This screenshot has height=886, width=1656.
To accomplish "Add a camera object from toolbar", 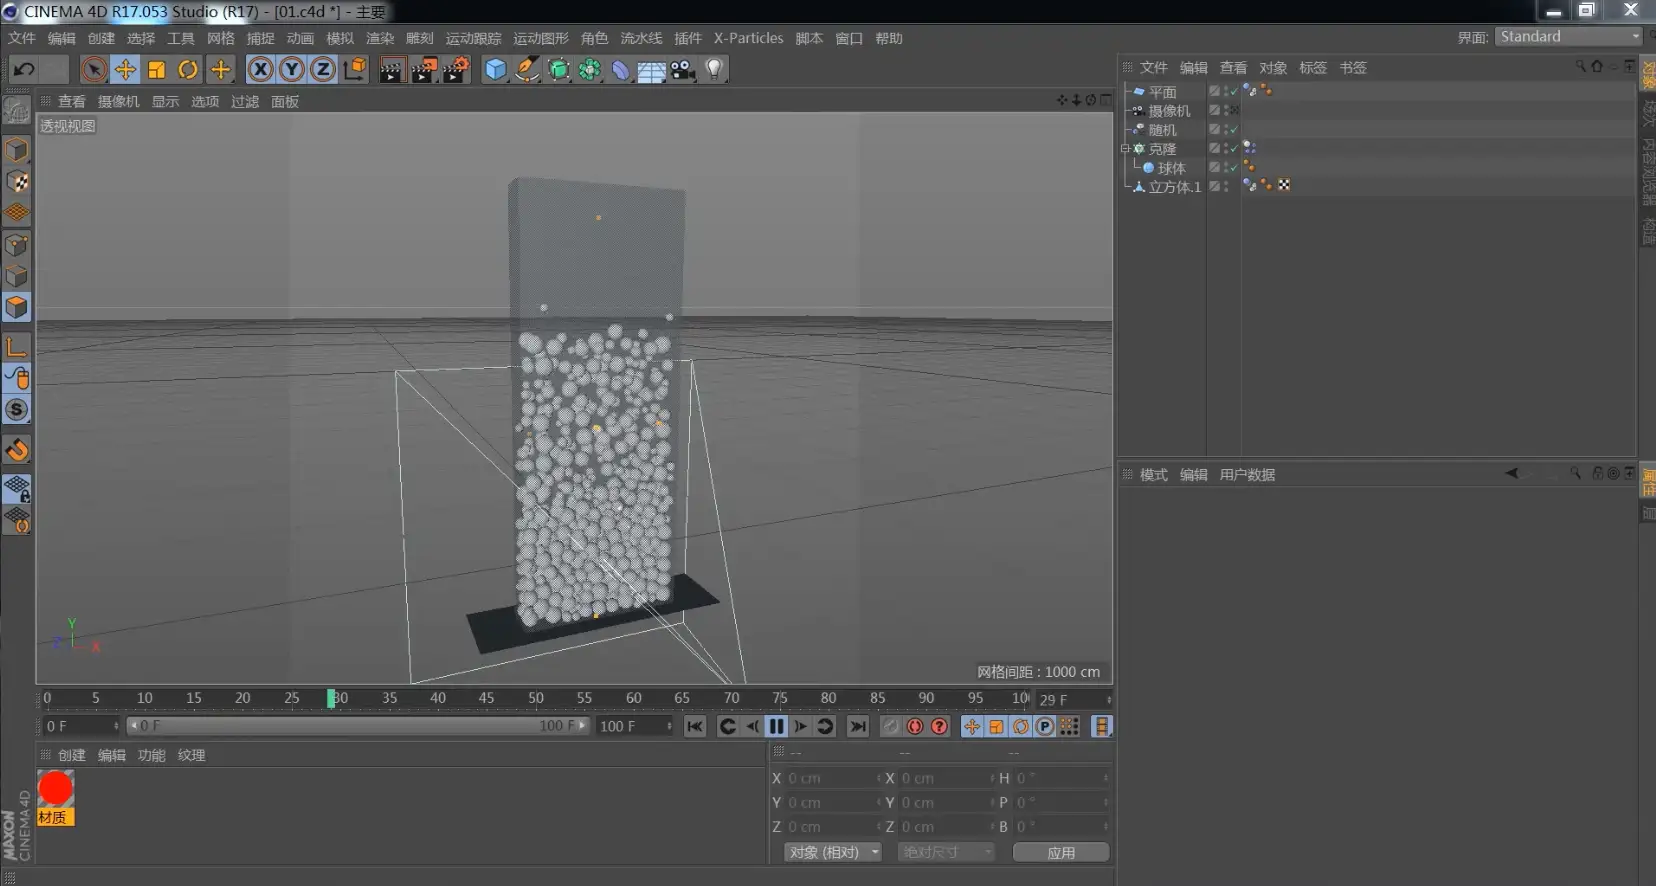I will [683, 69].
